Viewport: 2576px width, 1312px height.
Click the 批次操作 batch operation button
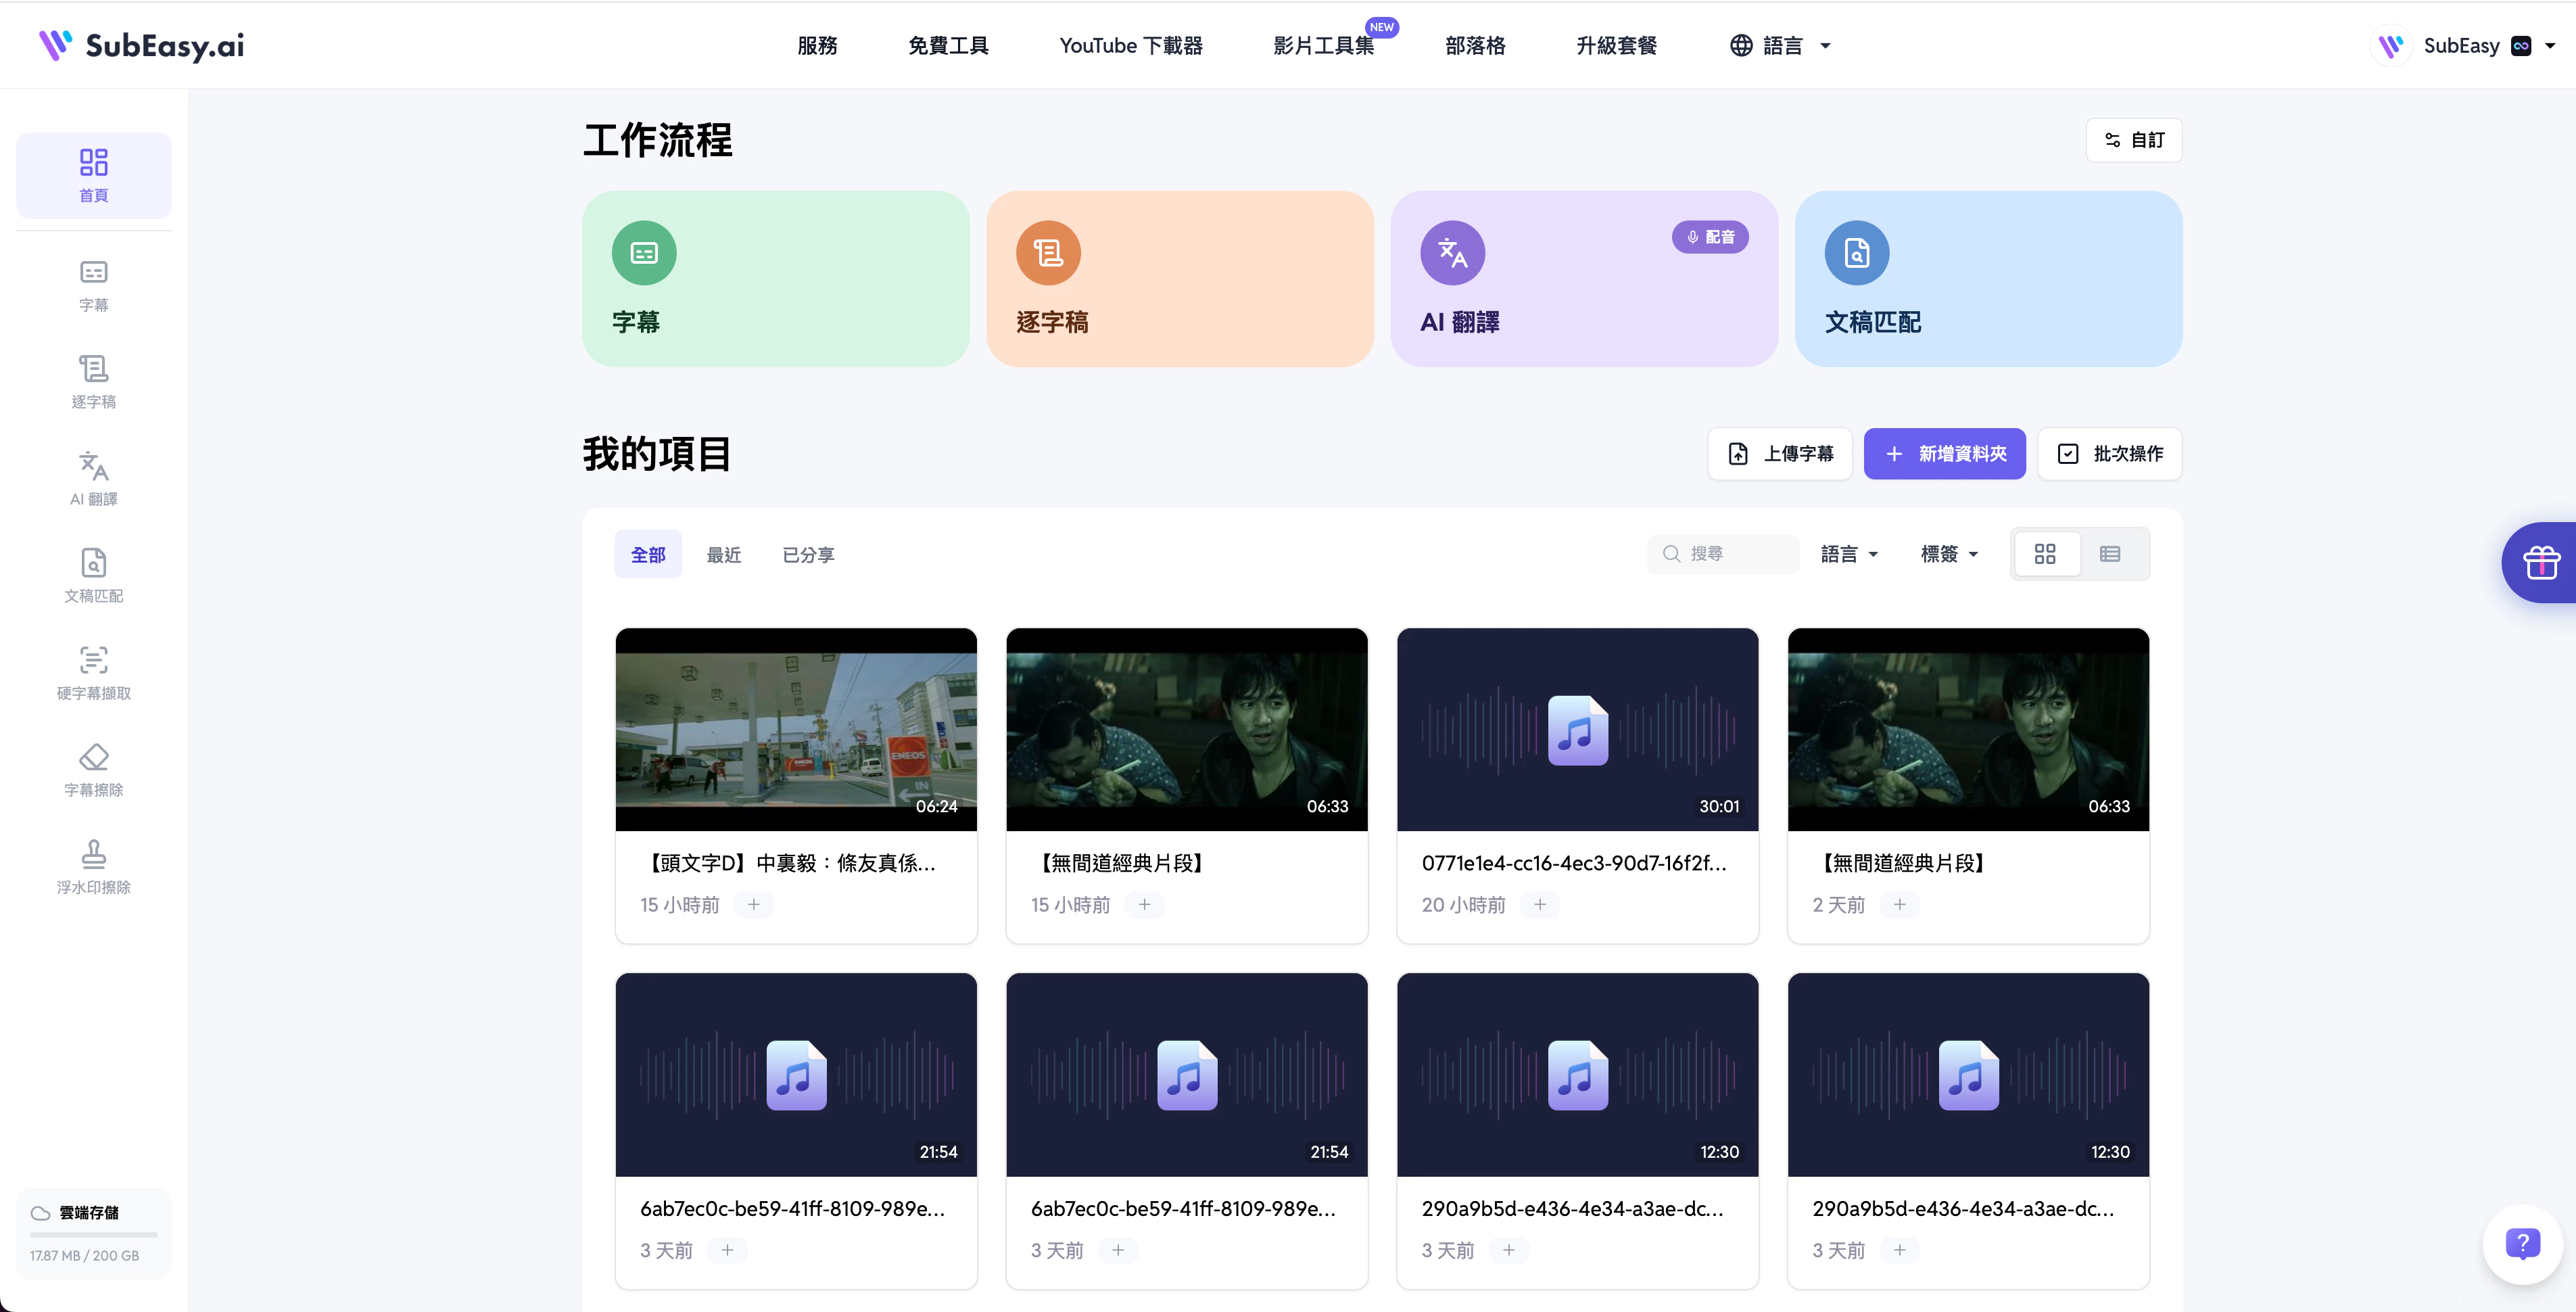[2110, 454]
